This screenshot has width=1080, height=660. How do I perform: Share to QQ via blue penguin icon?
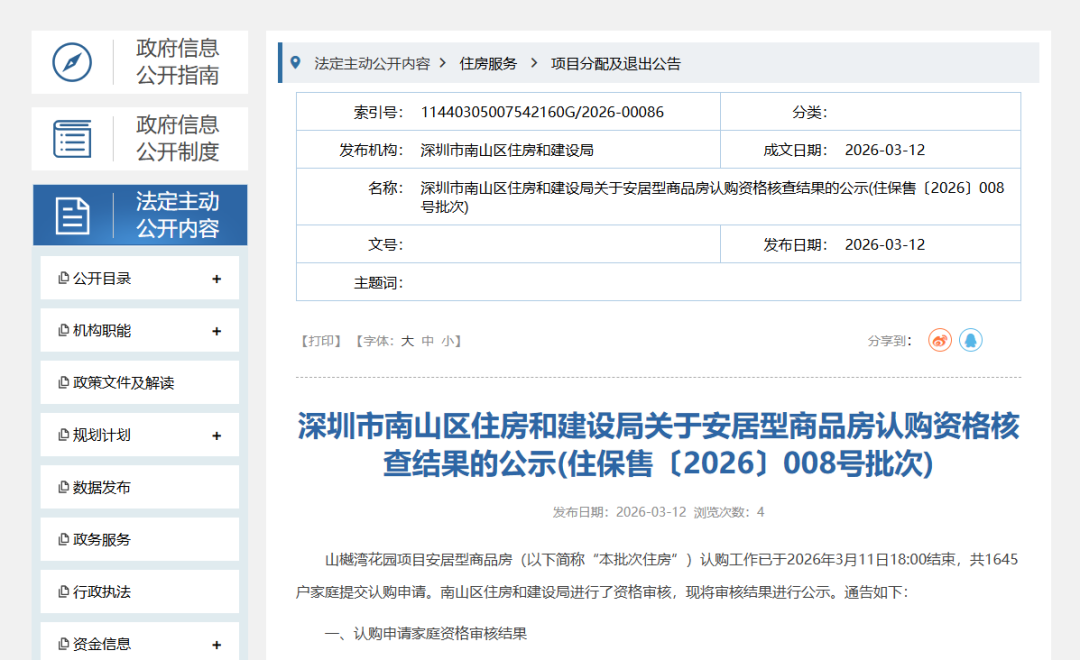[970, 340]
